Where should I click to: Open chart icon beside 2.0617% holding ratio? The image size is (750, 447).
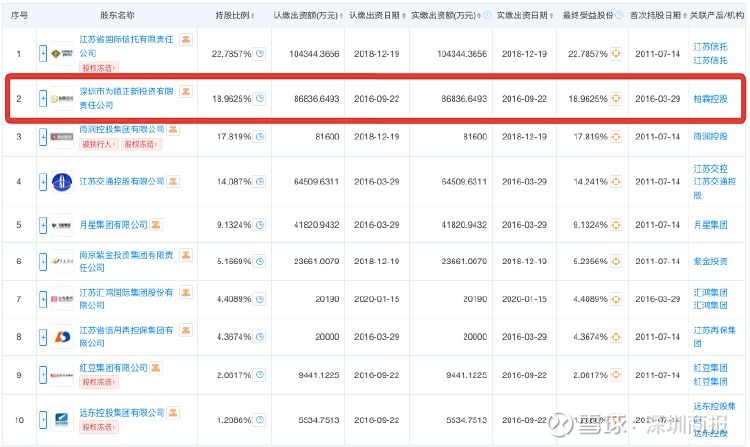coord(260,375)
